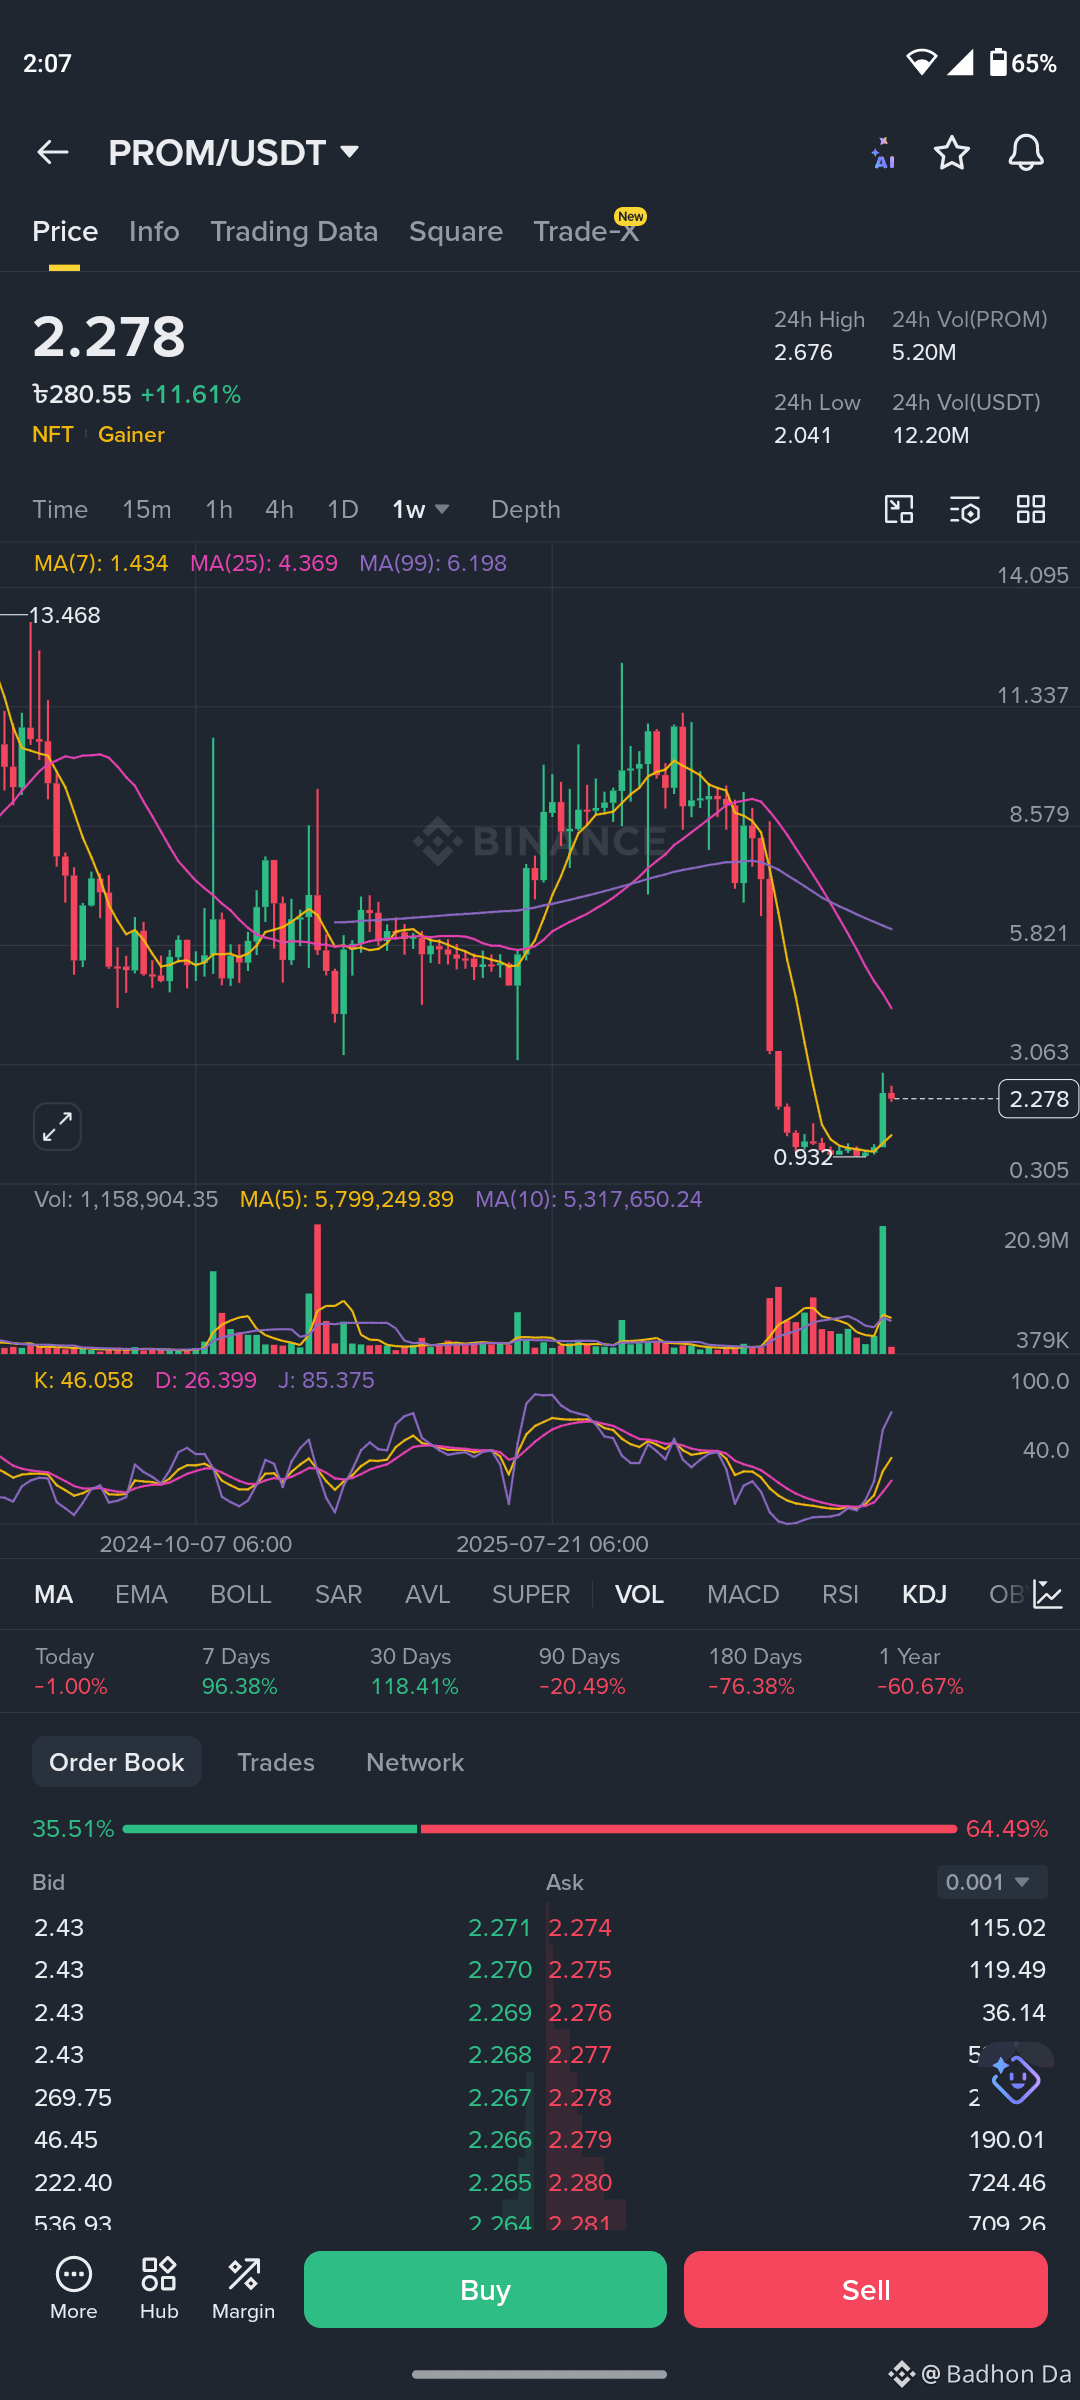Tap the green Buy button

tap(485, 2290)
